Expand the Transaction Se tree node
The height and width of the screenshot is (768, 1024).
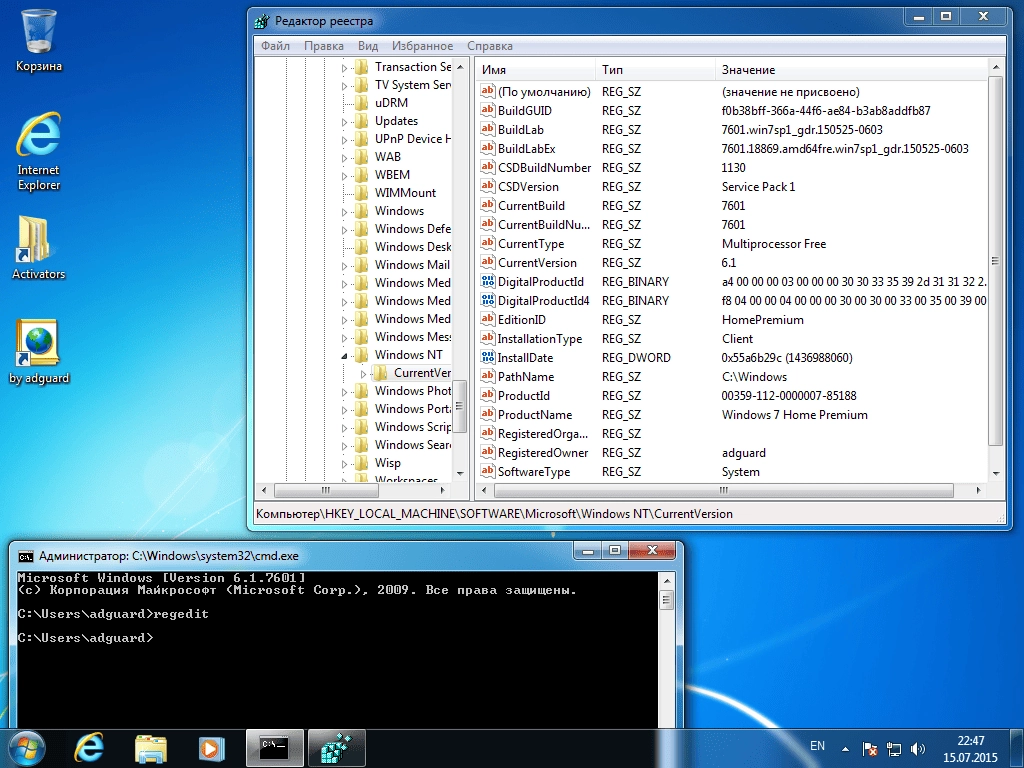tap(344, 67)
